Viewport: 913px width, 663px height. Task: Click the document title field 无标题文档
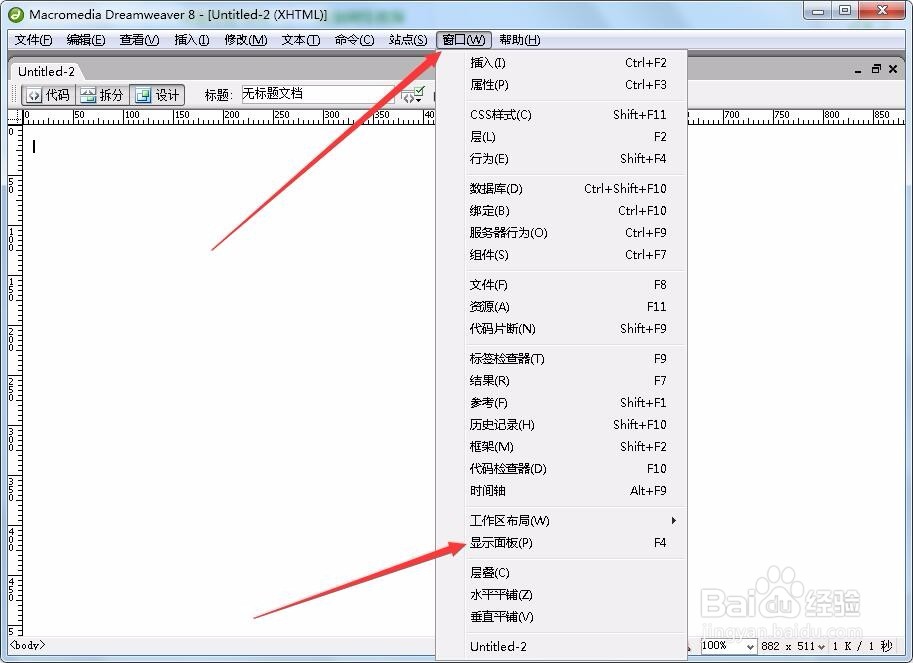point(318,94)
